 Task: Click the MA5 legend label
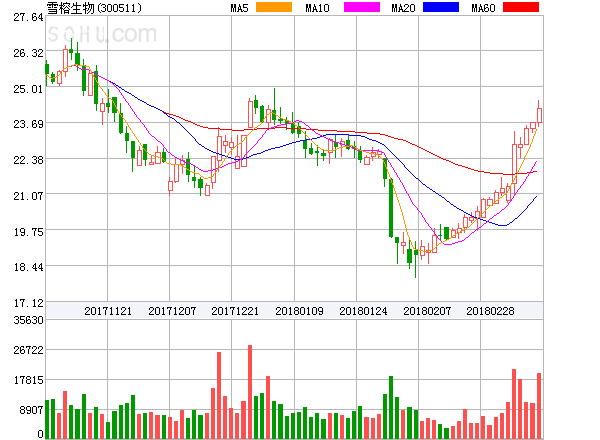(x=239, y=8)
